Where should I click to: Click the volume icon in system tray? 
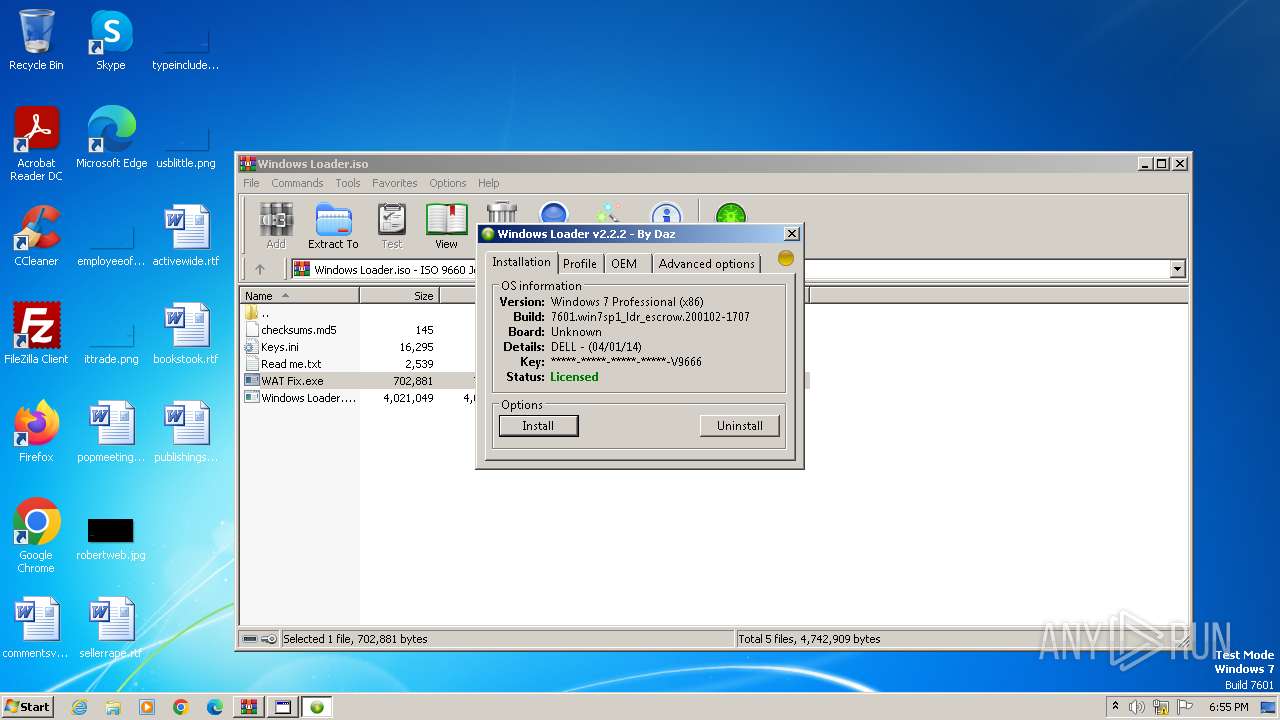pos(1137,707)
